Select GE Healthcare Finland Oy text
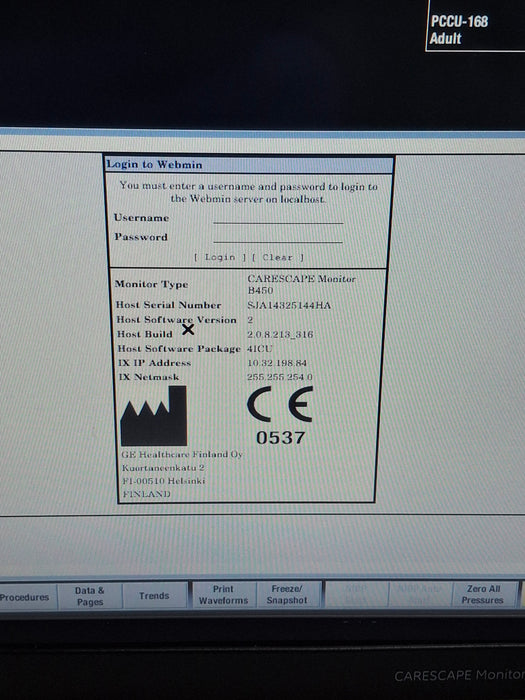Image resolution: width=525 pixels, height=700 pixels. (x=182, y=454)
